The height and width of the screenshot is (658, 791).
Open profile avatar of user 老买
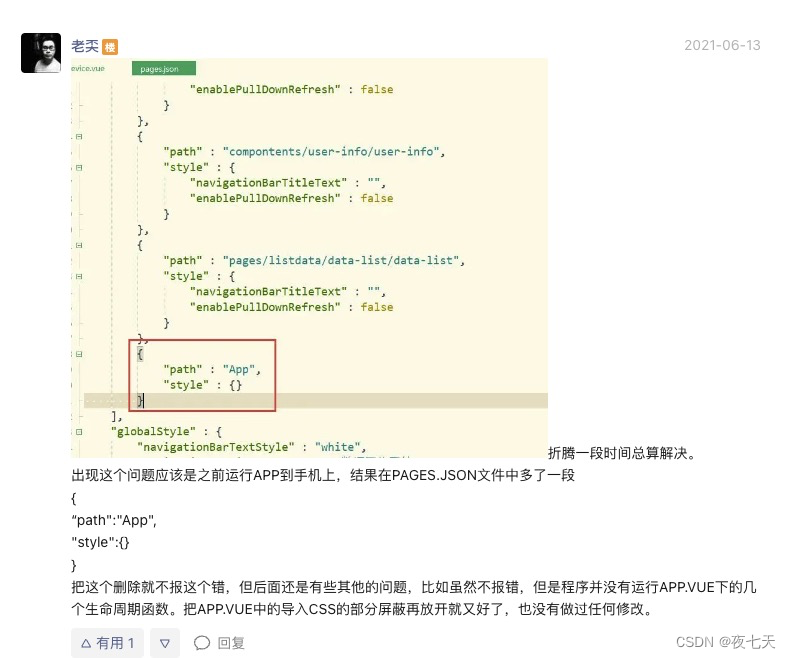click(41, 53)
